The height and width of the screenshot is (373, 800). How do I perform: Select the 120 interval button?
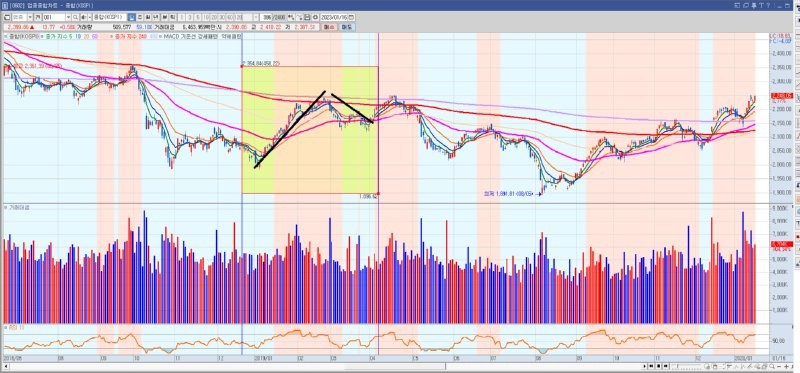pos(238,17)
